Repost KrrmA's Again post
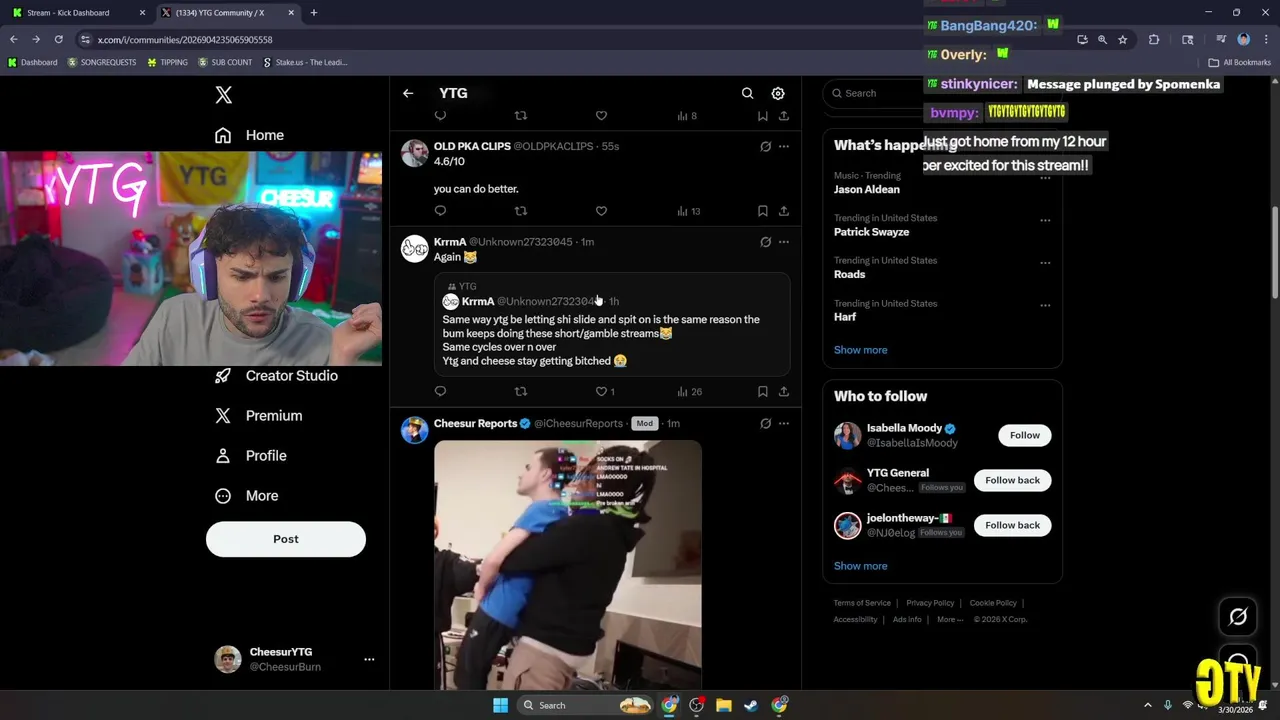The image size is (1280, 720). coord(520,391)
